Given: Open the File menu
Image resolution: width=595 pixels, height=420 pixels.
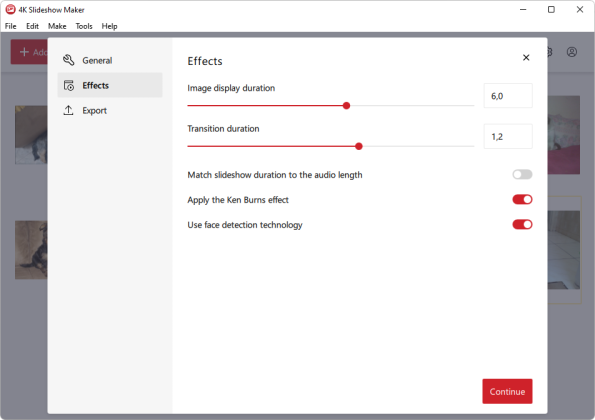Looking at the screenshot, I should 11,26.
